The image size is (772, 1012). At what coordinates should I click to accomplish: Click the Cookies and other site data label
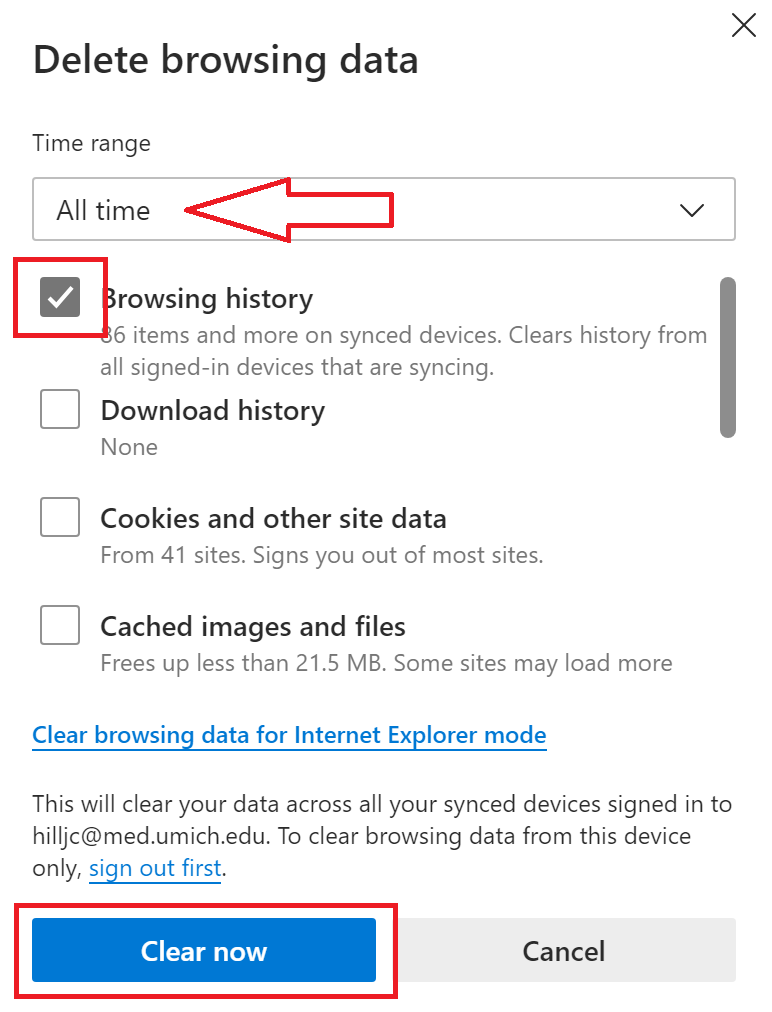click(273, 518)
